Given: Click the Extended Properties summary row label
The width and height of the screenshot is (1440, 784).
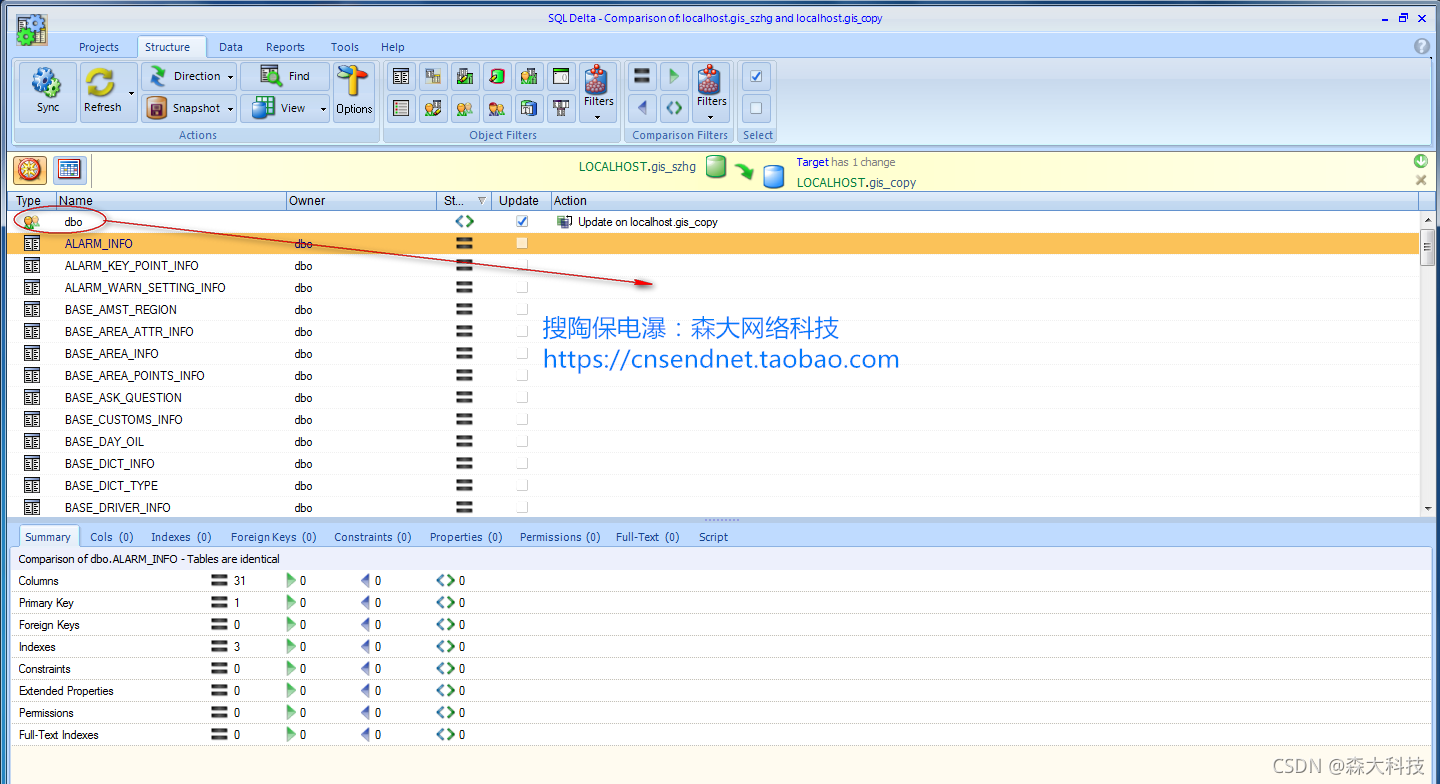Looking at the screenshot, I should pos(66,691).
